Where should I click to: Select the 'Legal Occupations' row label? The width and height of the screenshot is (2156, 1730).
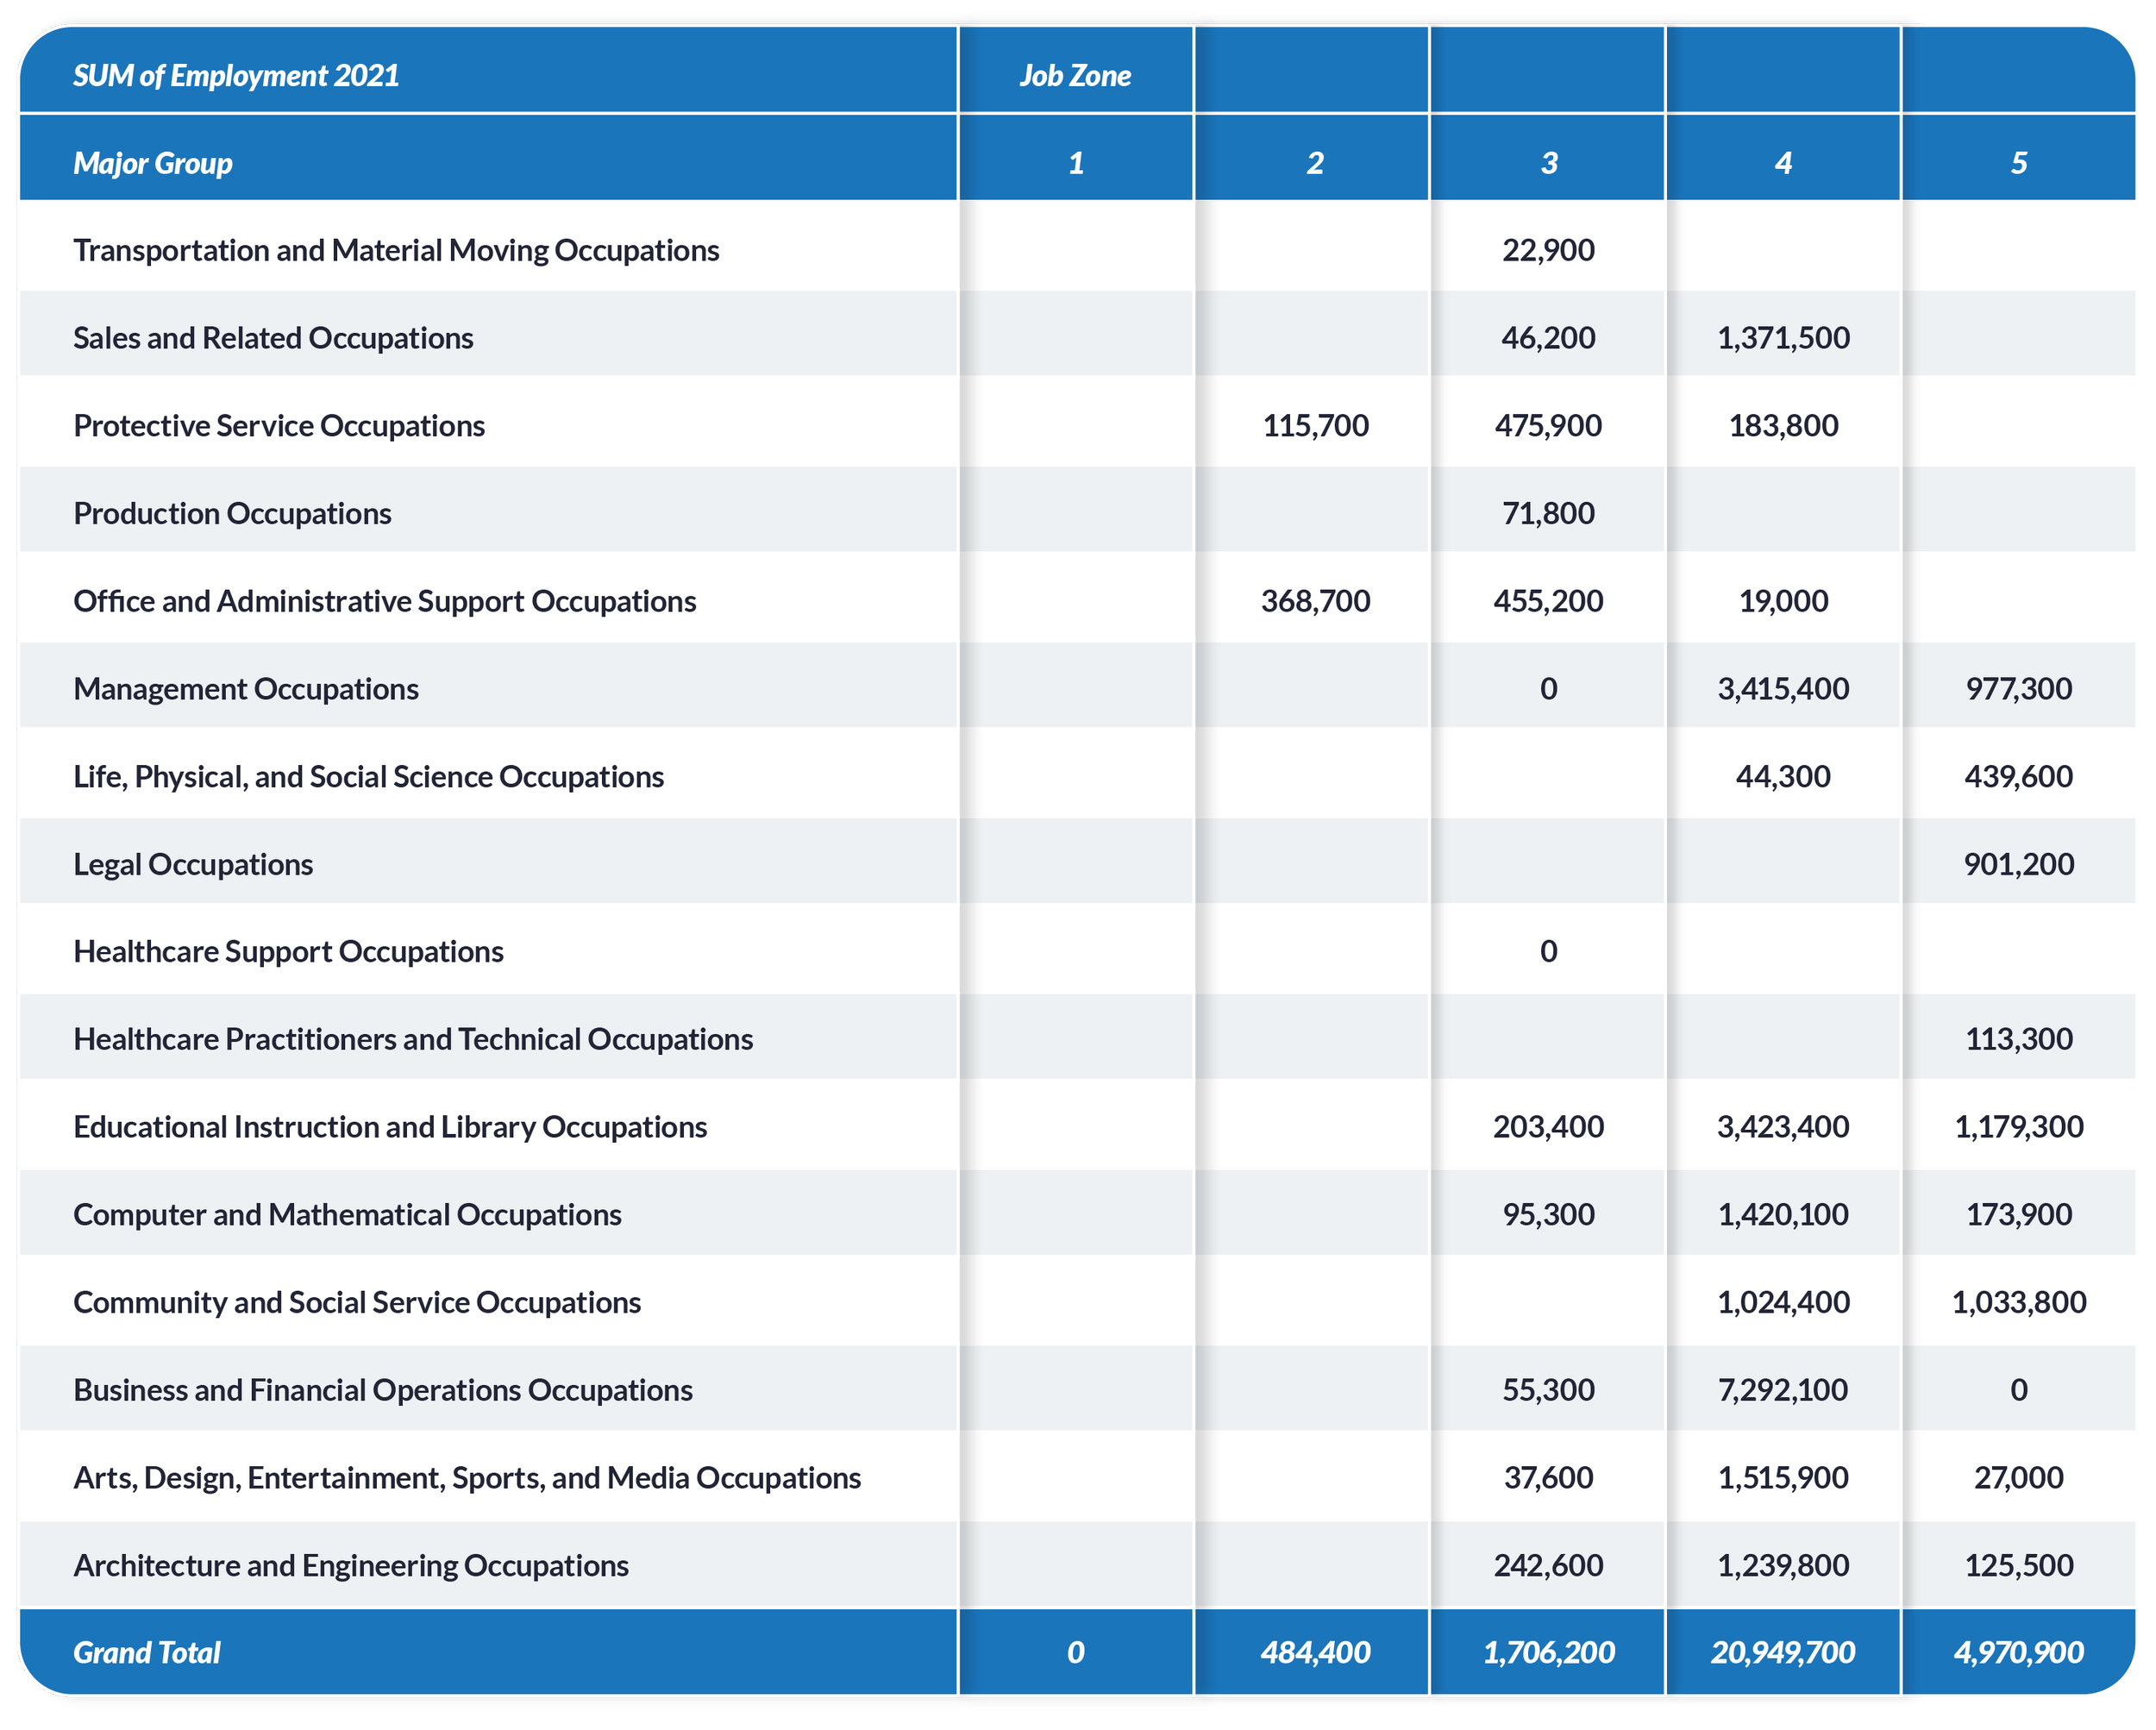point(193,864)
